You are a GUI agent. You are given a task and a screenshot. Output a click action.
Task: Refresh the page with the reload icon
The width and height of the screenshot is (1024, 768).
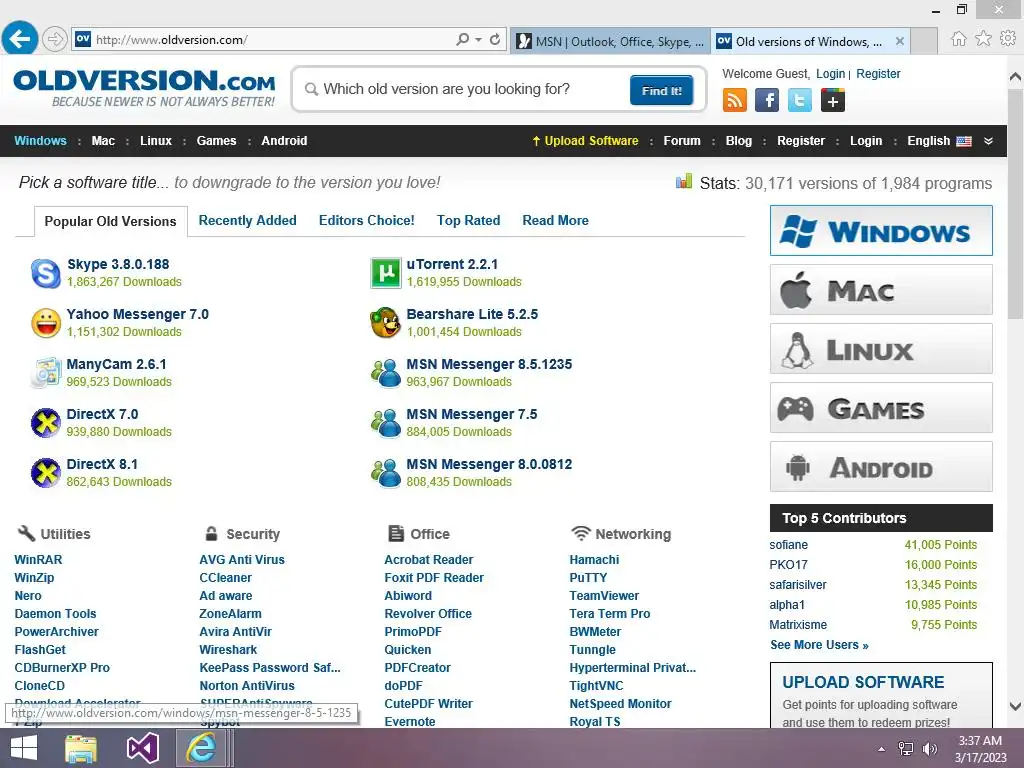[495, 39]
